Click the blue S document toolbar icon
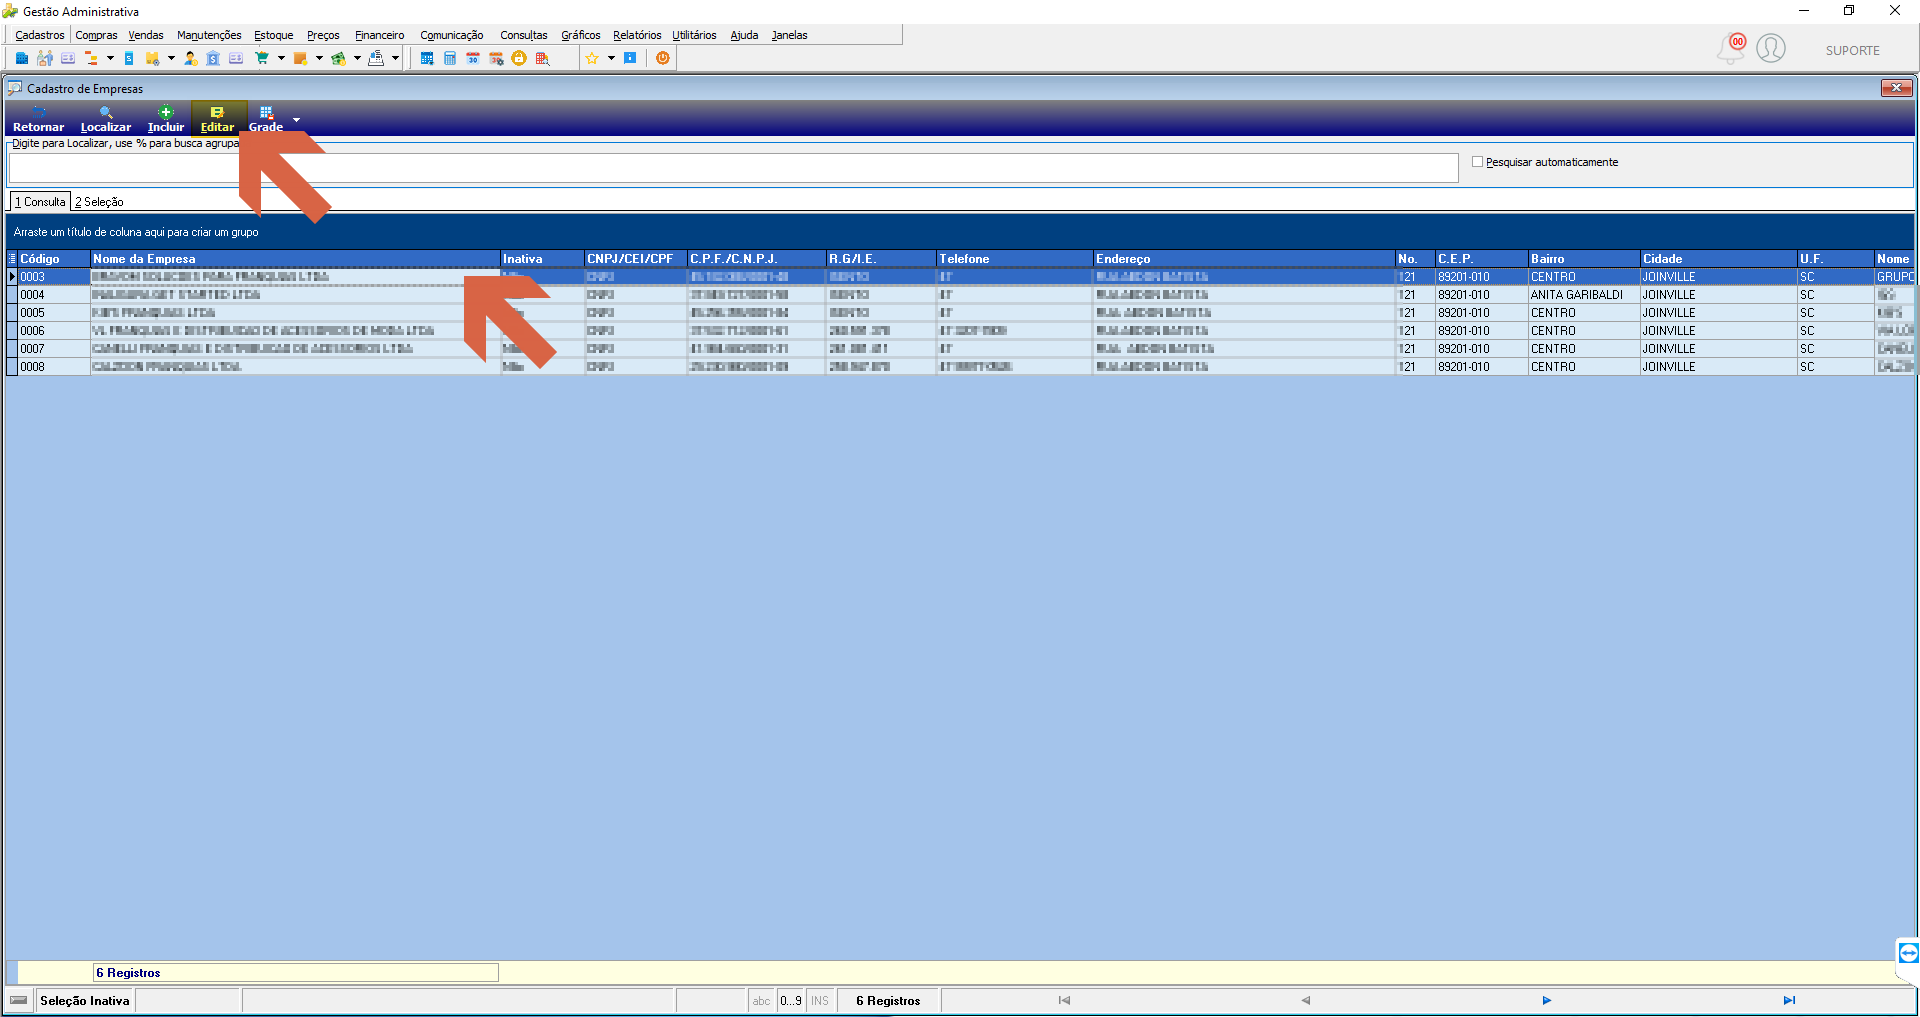This screenshot has height=1017, width=1920. 129,59
